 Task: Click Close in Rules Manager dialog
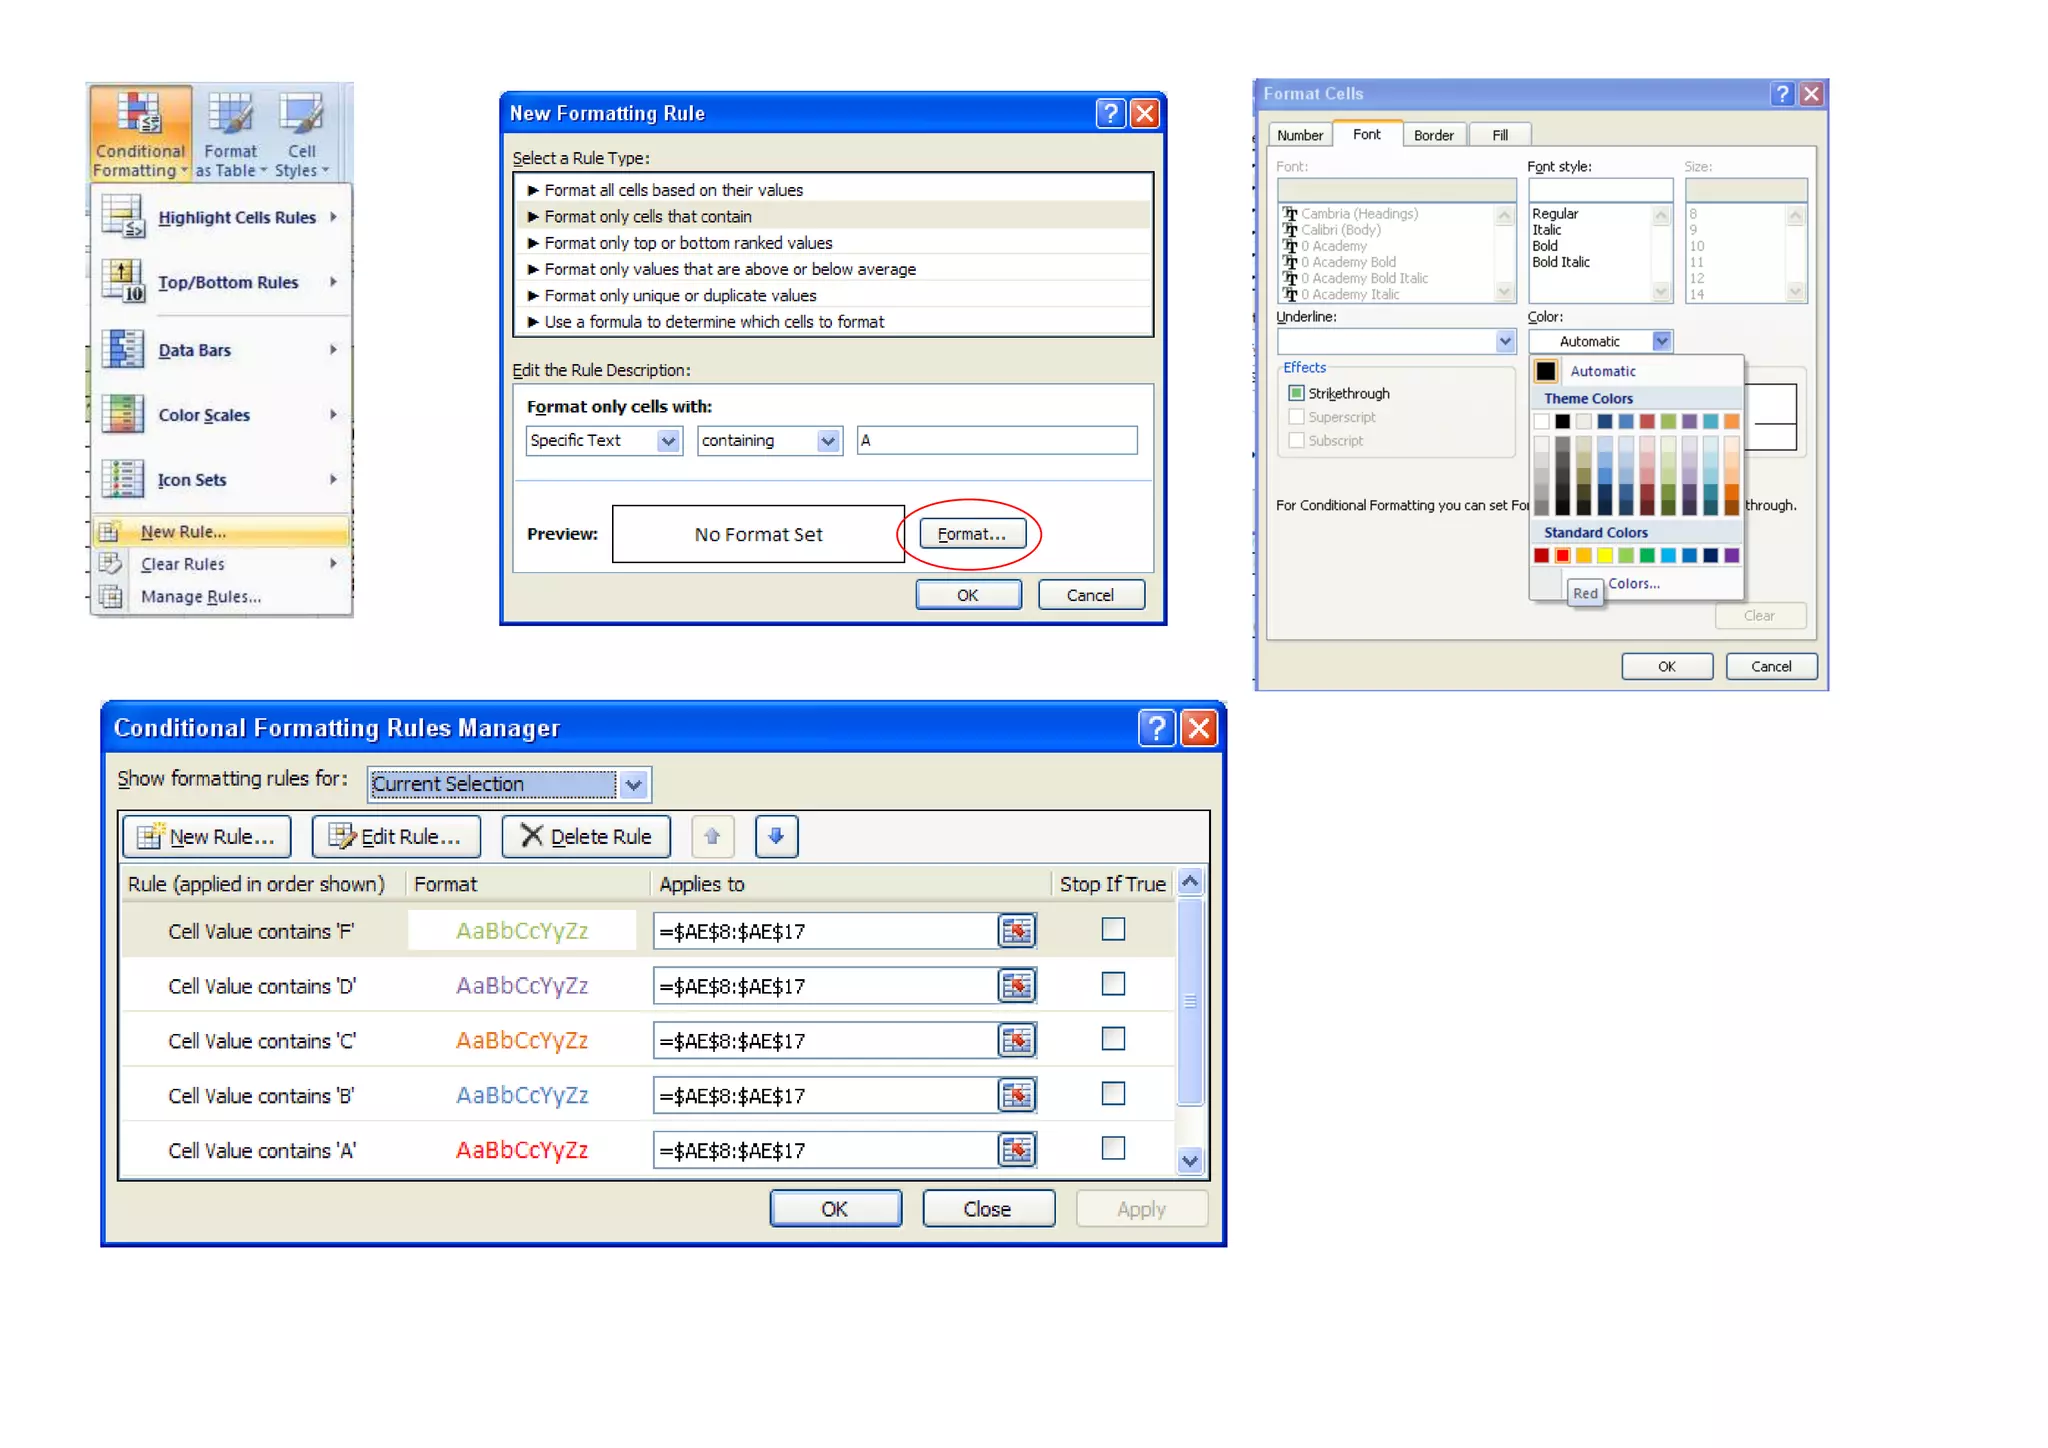click(987, 1208)
